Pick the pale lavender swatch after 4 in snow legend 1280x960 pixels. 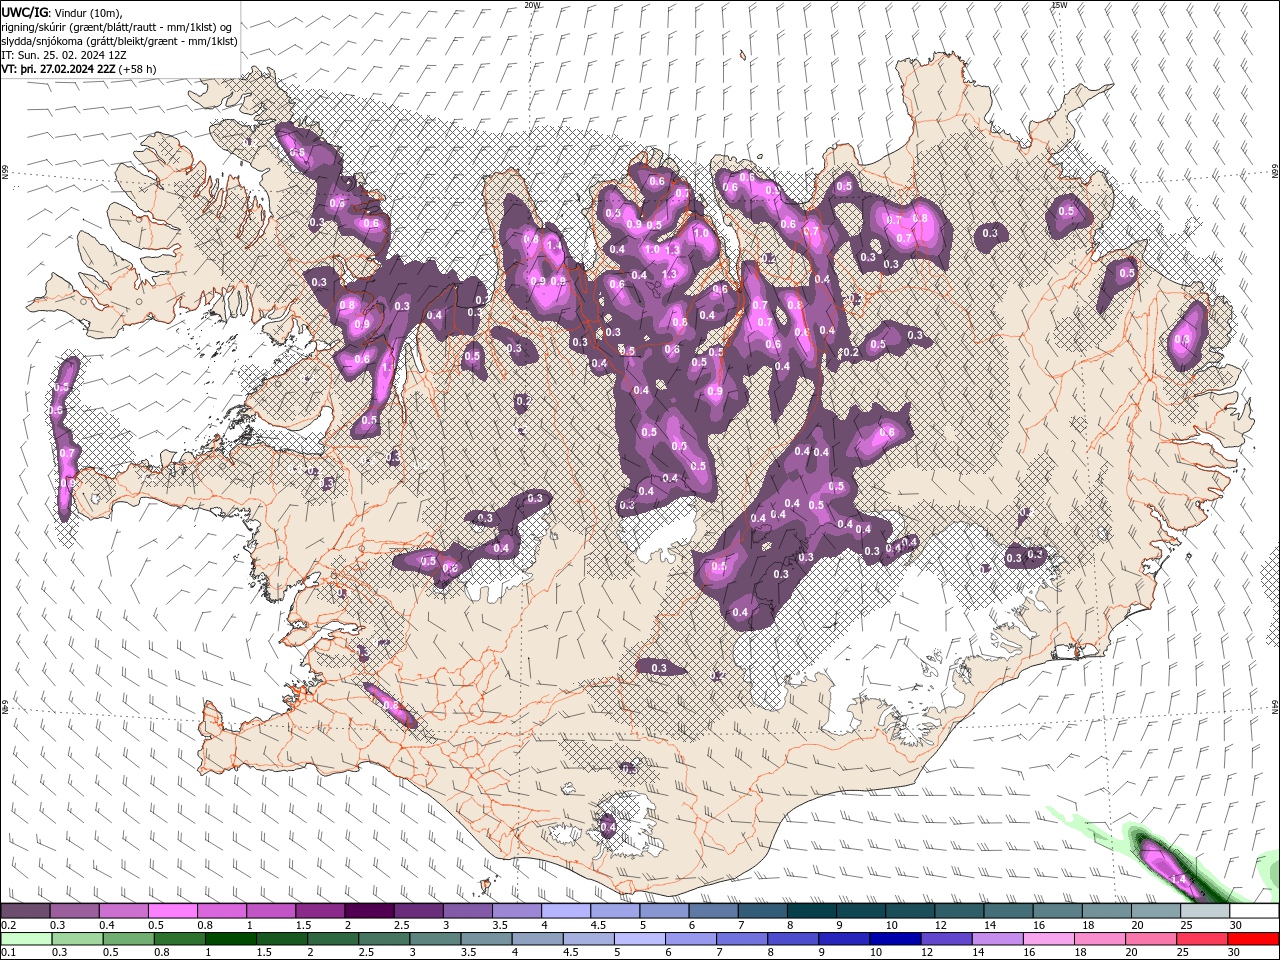click(566, 911)
